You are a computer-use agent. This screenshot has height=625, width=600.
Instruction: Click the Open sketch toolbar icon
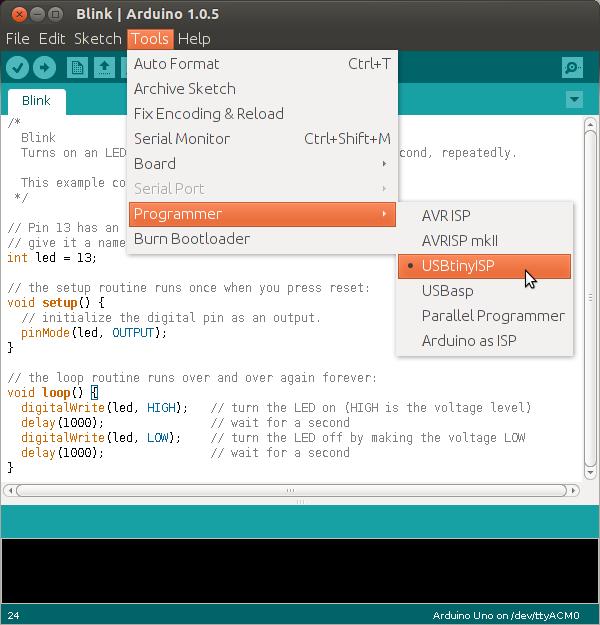104,67
